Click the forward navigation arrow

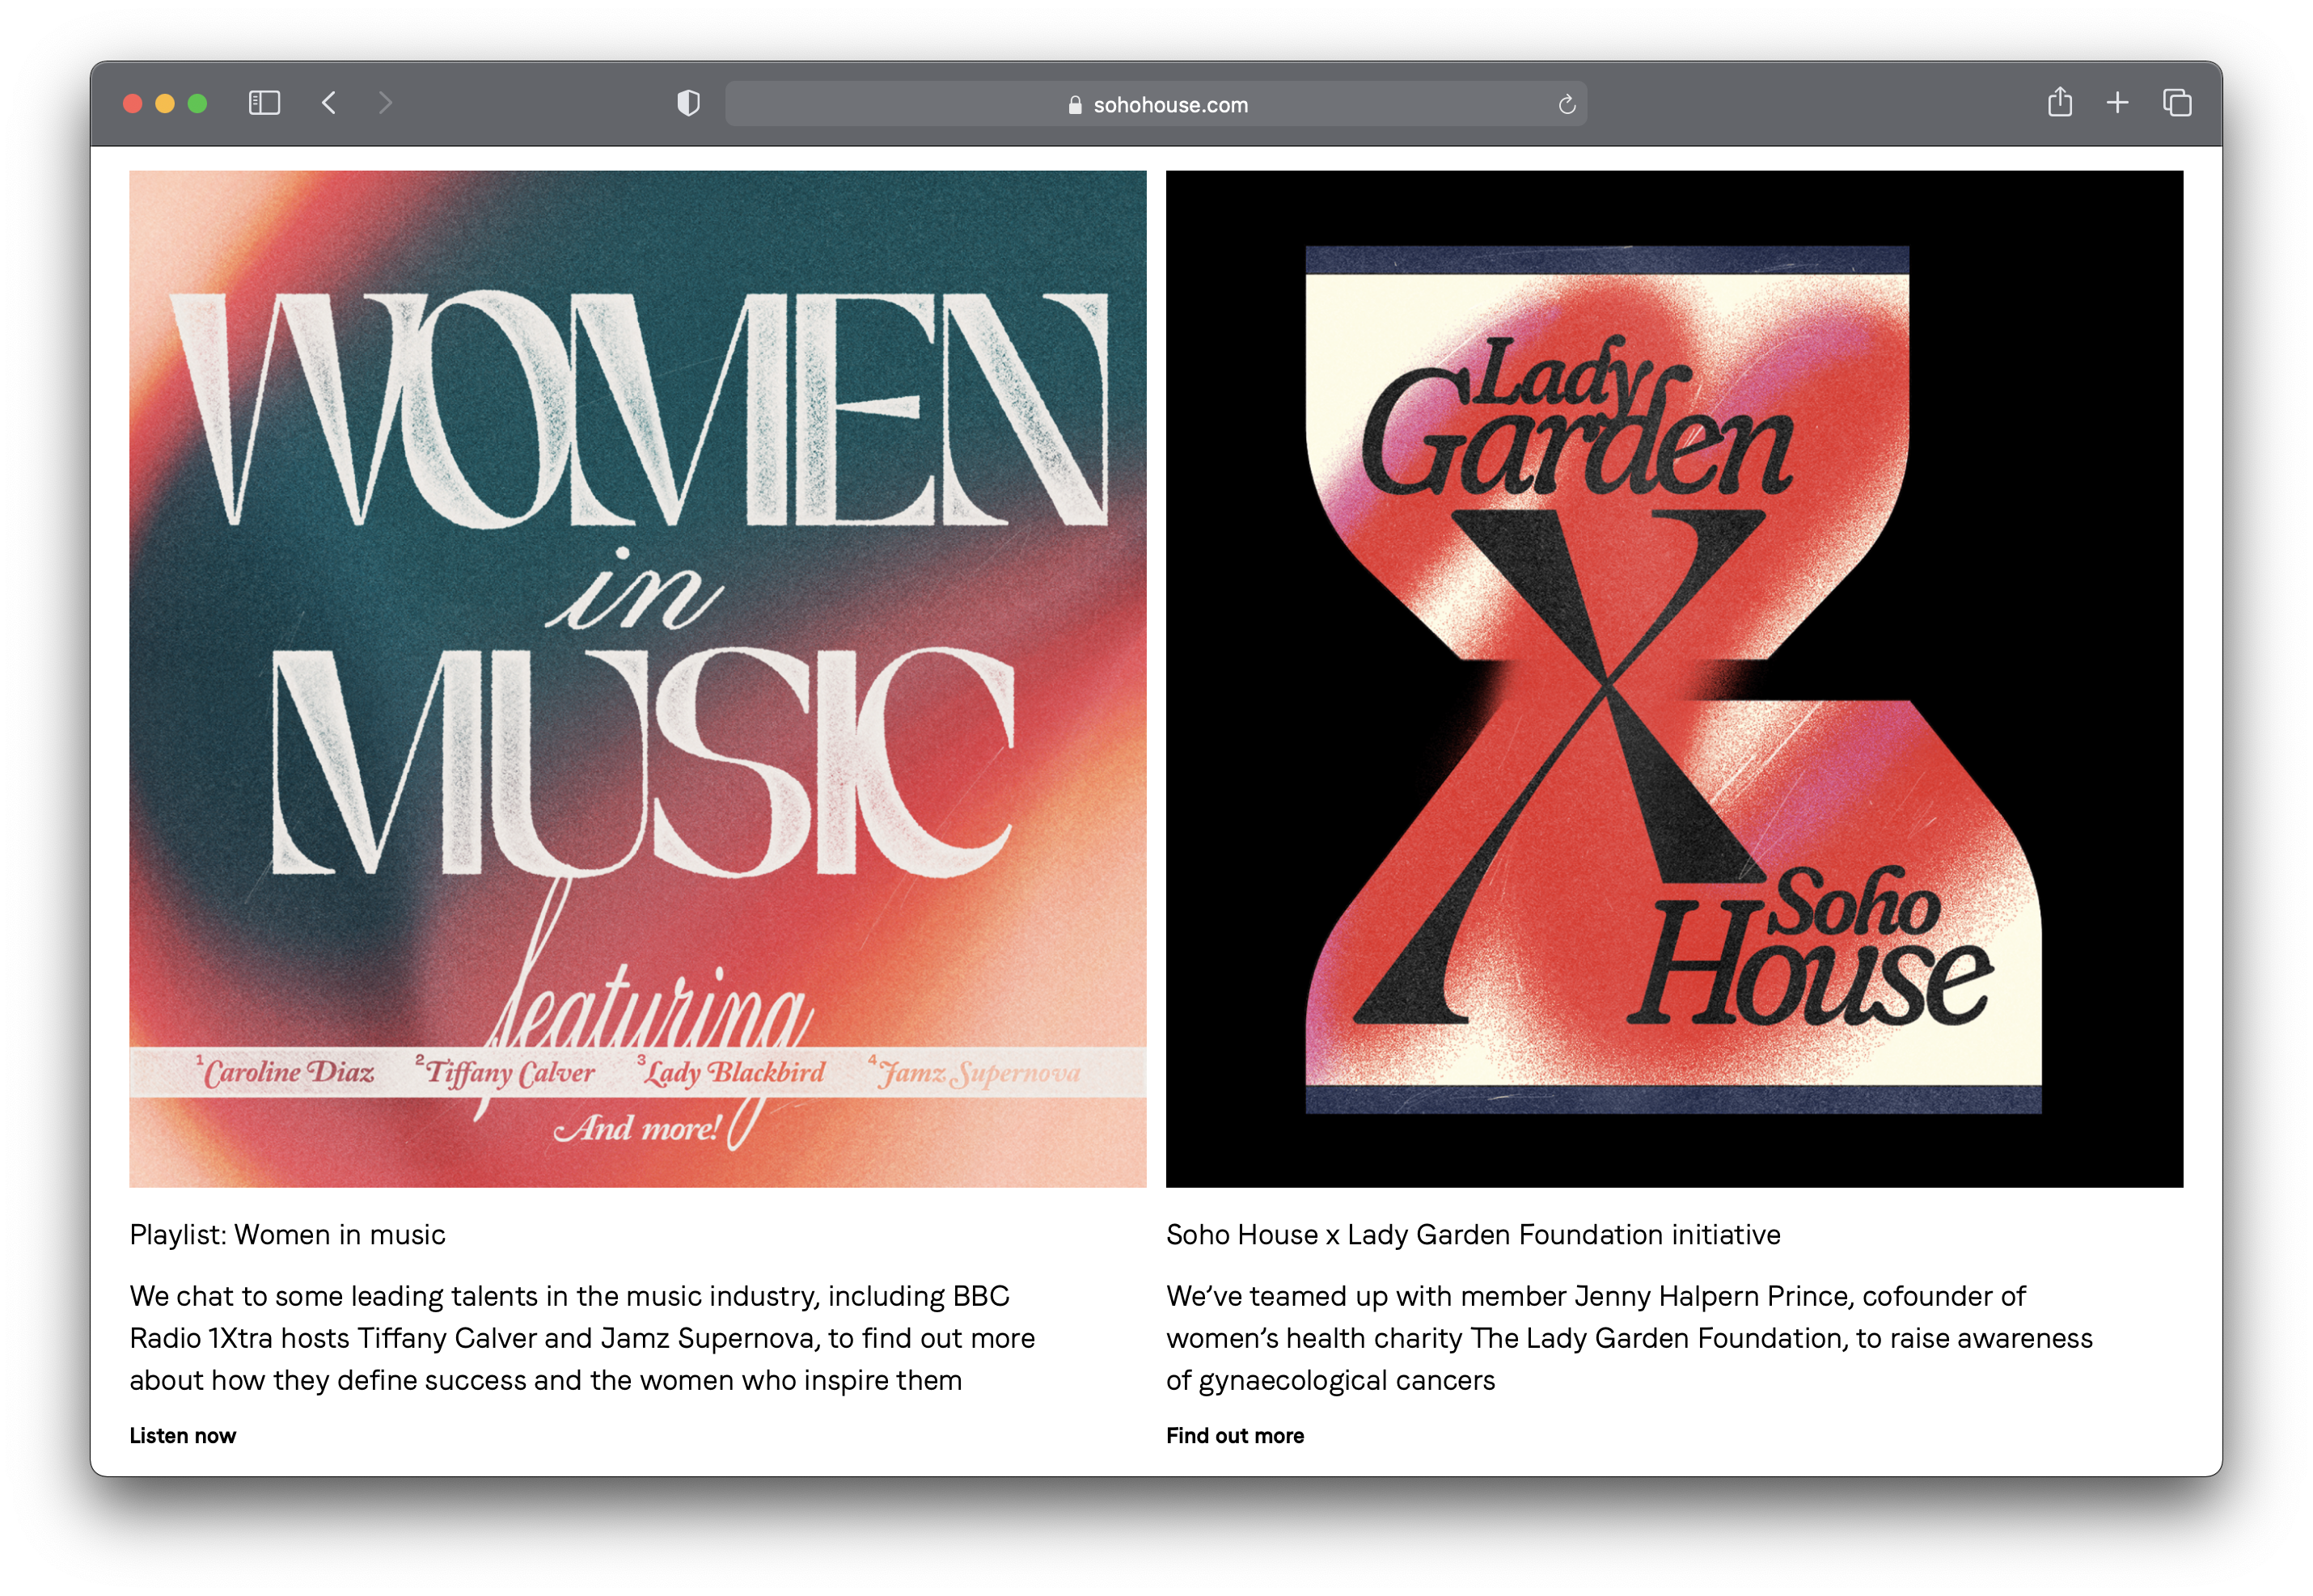point(385,103)
